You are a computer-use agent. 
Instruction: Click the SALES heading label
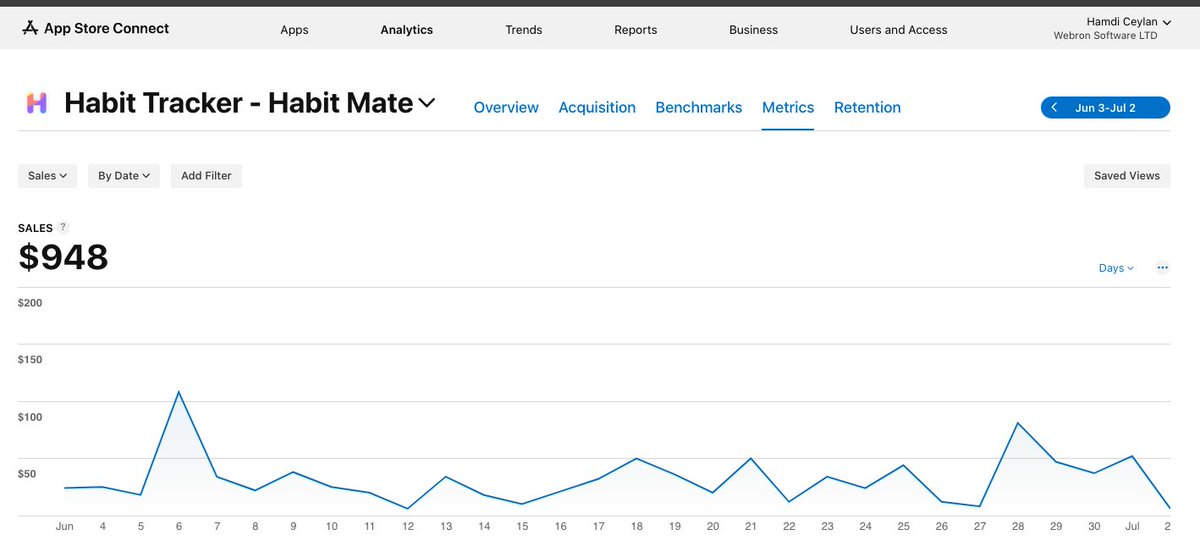coord(35,228)
